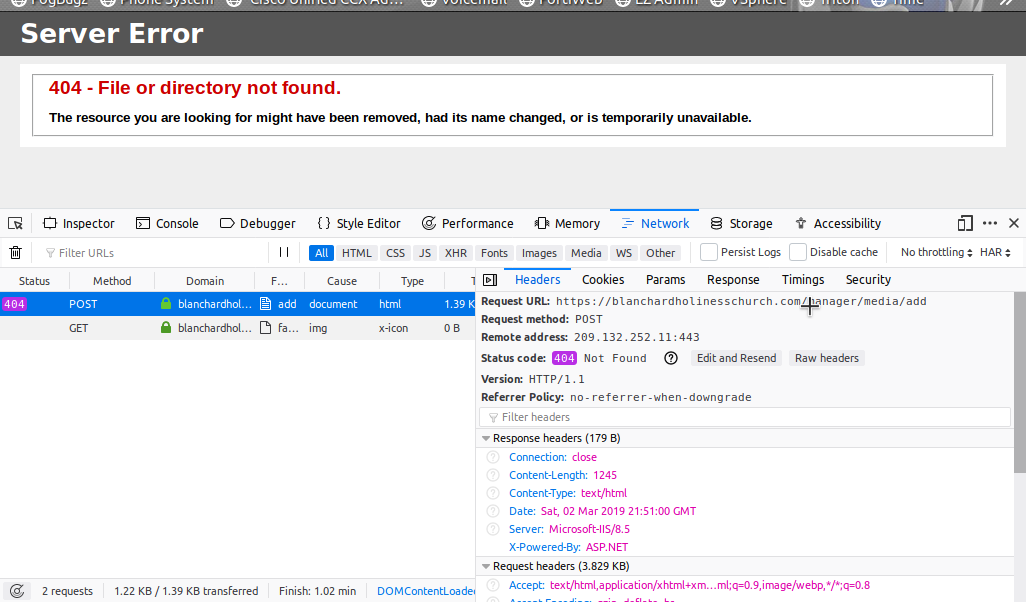Collapse the Response headers section
Image resolution: width=1026 pixels, height=602 pixels.
(486, 438)
